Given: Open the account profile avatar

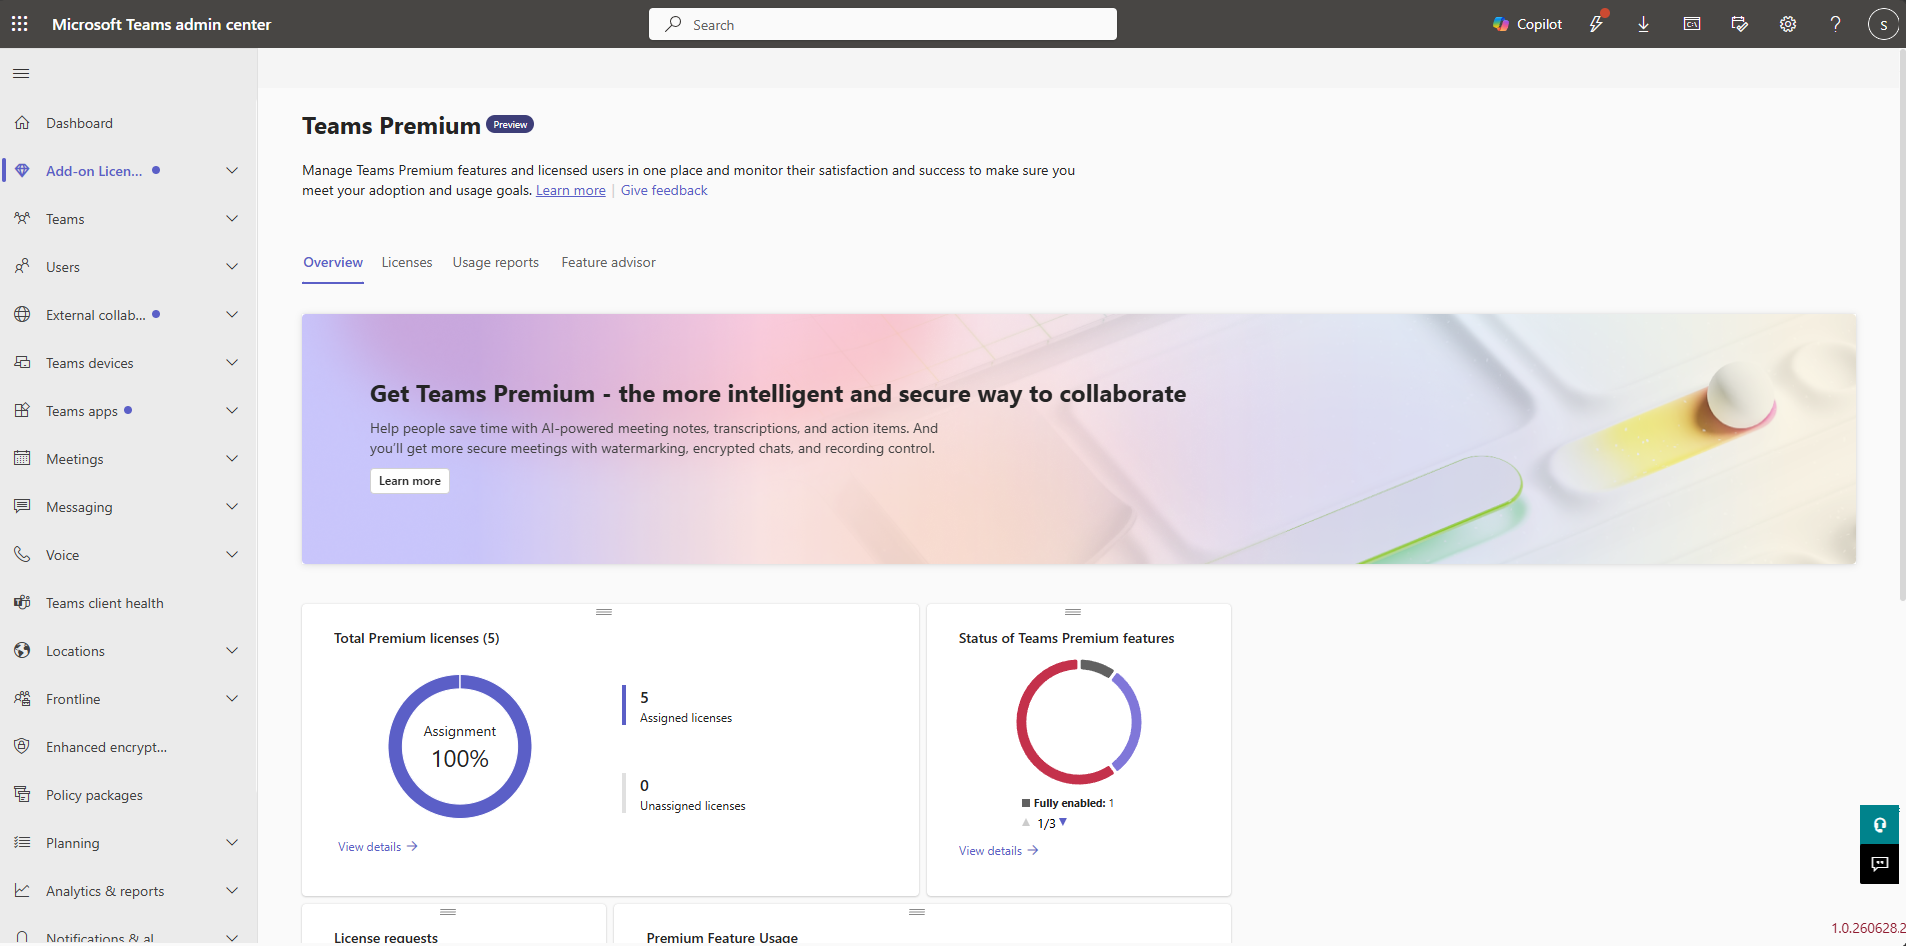Looking at the screenshot, I should pos(1883,24).
